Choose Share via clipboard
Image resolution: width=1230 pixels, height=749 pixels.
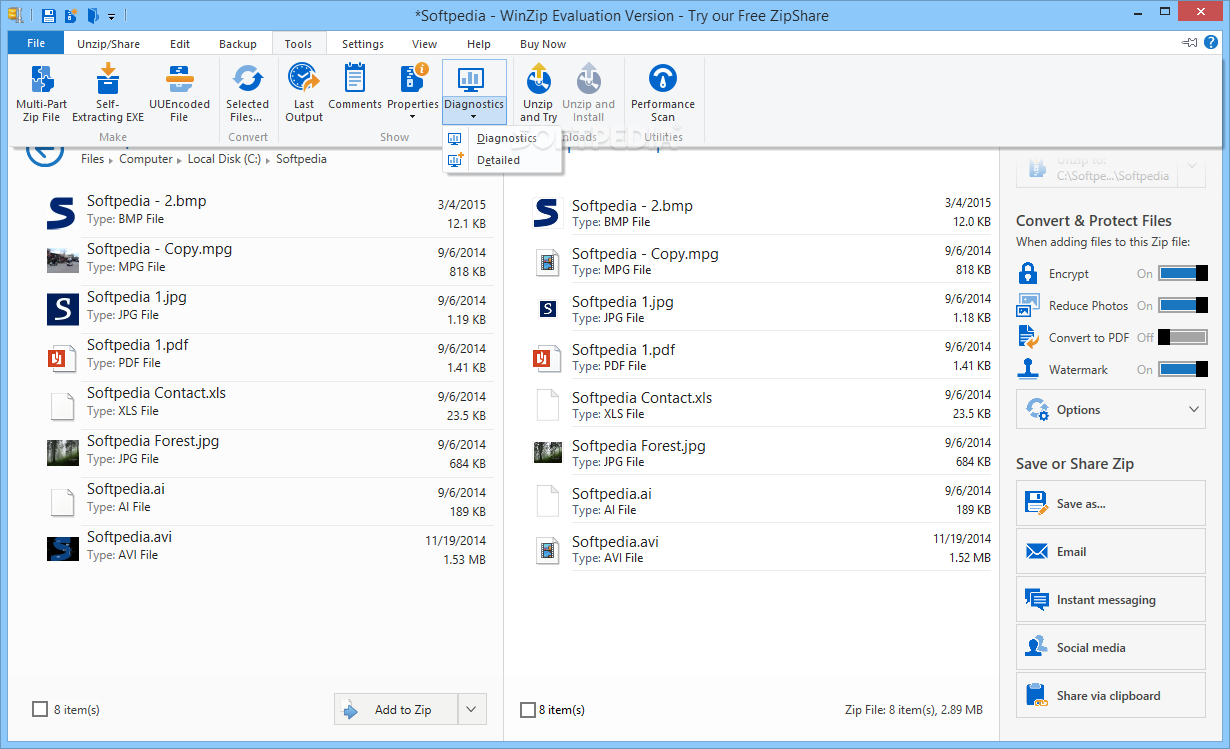click(1111, 695)
